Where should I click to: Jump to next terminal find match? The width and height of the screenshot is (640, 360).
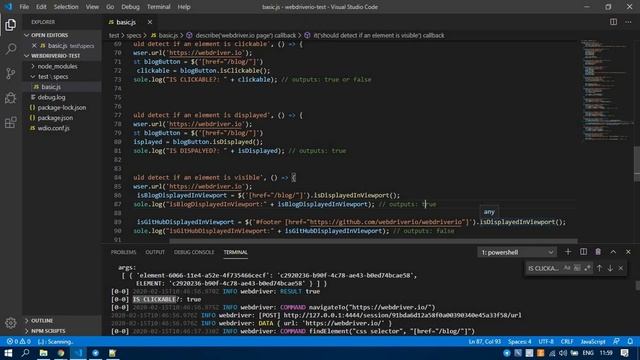click(610, 268)
